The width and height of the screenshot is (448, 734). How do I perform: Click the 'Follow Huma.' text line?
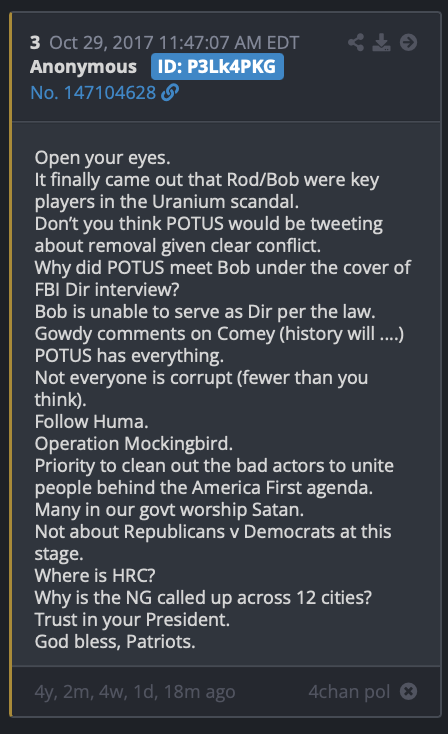(91, 422)
